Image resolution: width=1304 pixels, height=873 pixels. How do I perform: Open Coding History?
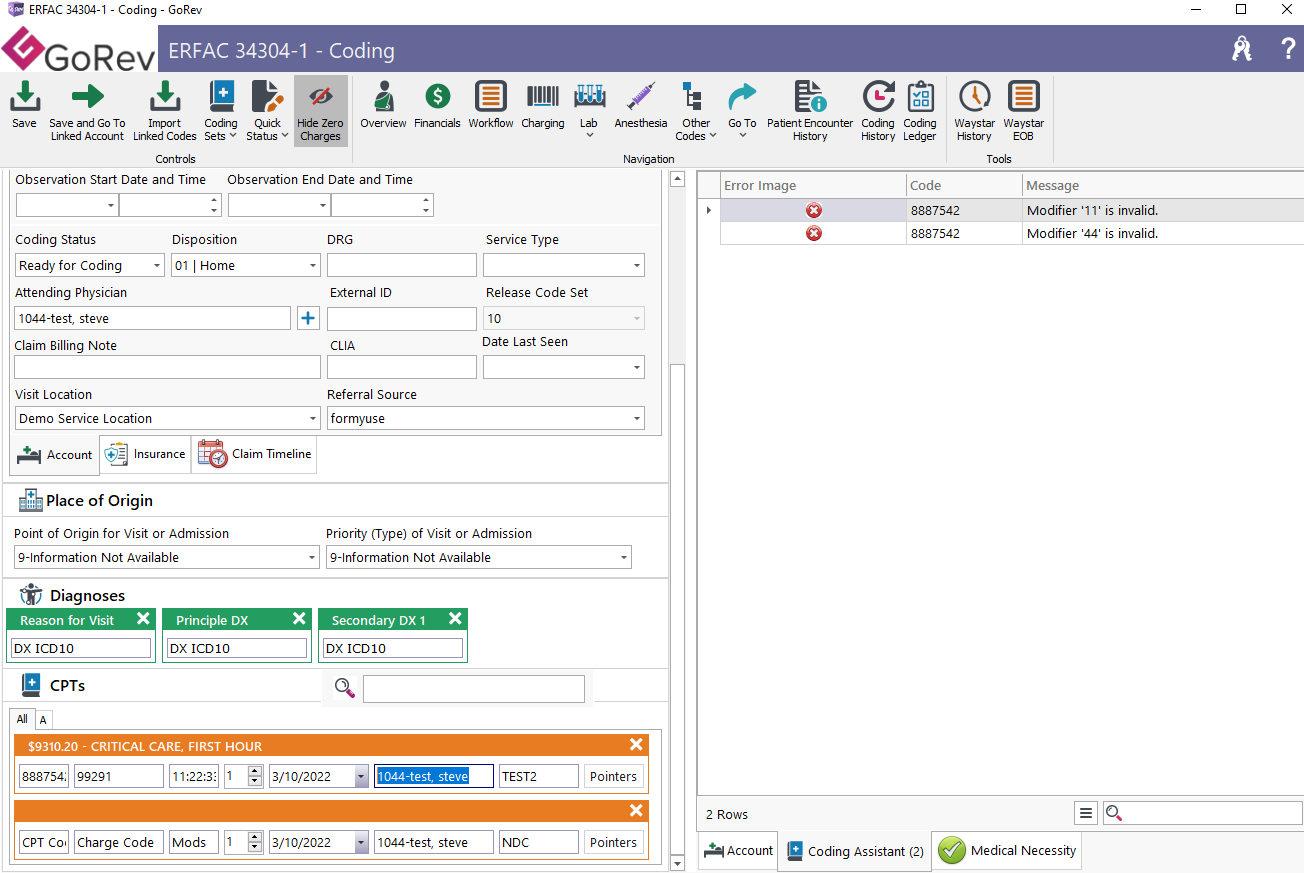coord(878,111)
